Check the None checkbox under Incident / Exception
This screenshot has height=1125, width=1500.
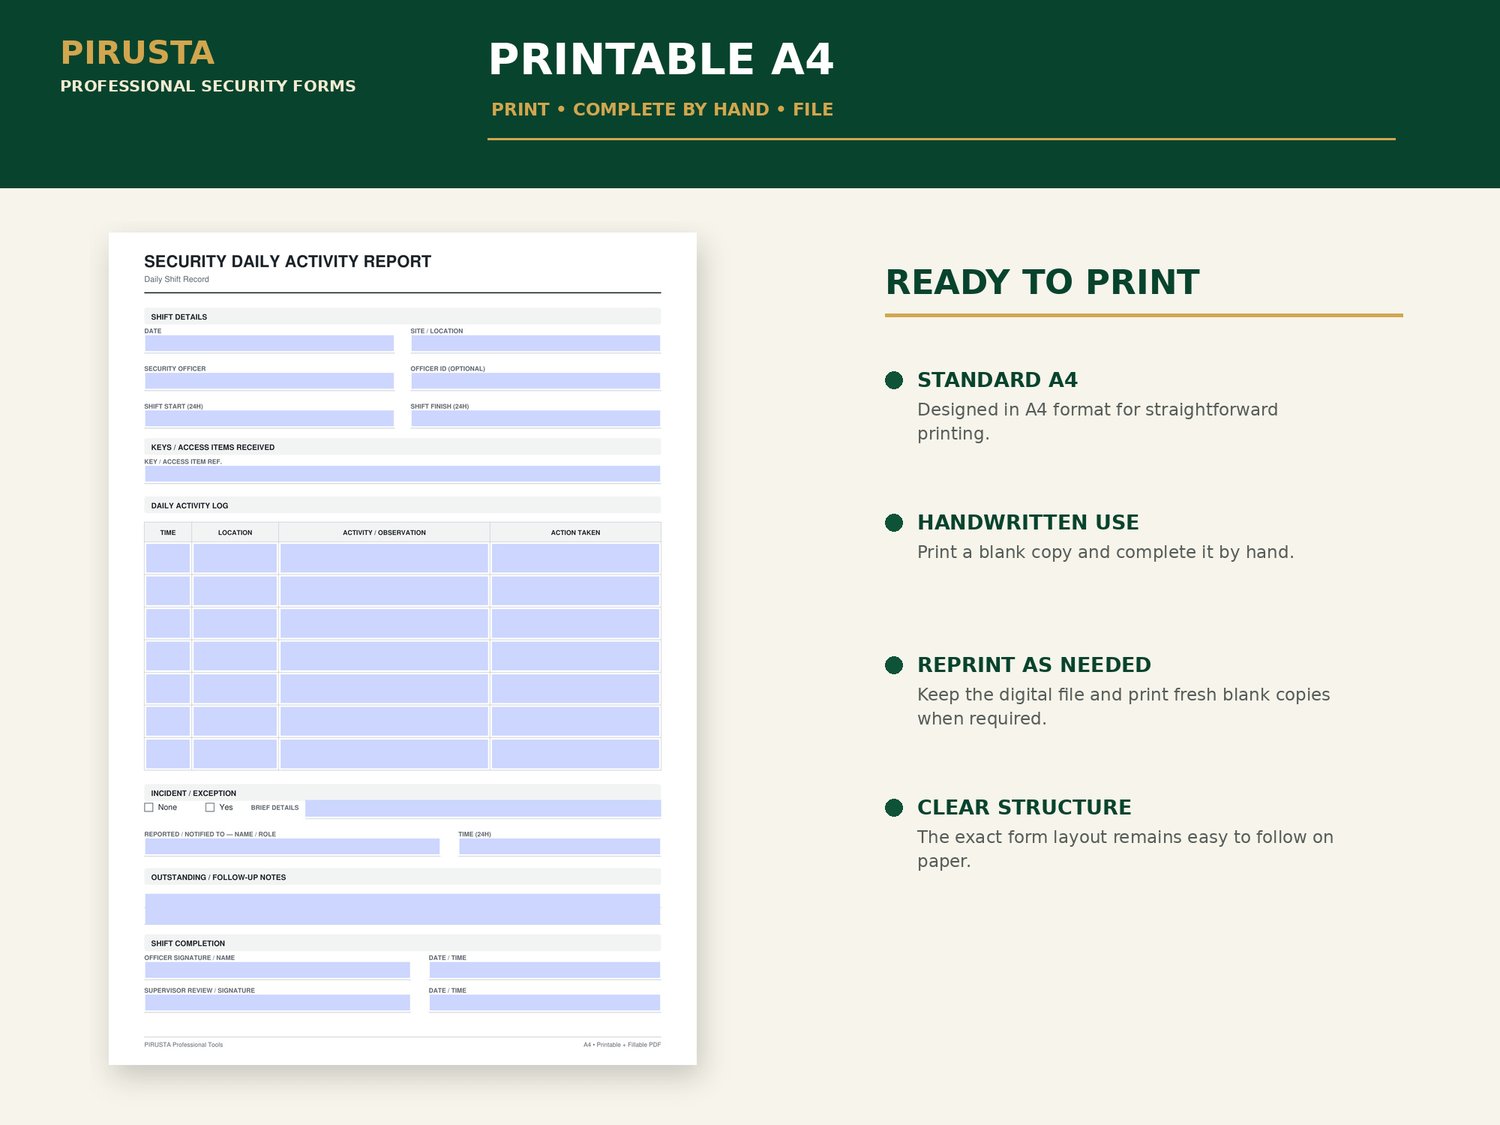149,807
